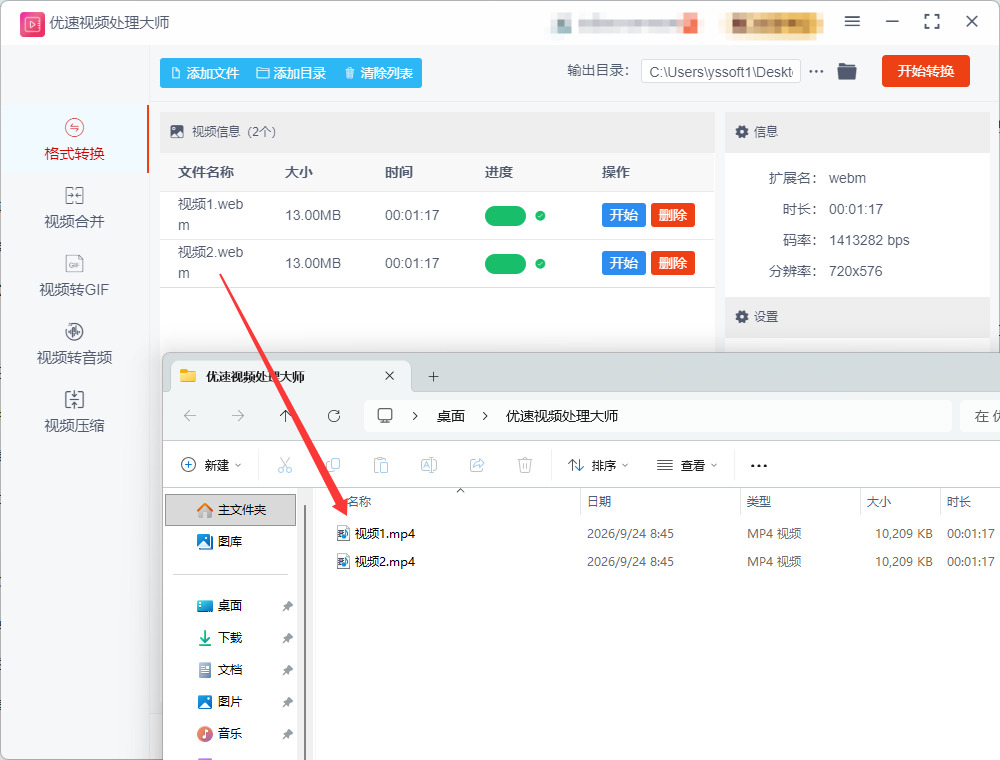Open the 格式转换 format conversion module
Image resolution: width=1000 pixels, height=760 pixels.
coord(74,140)
